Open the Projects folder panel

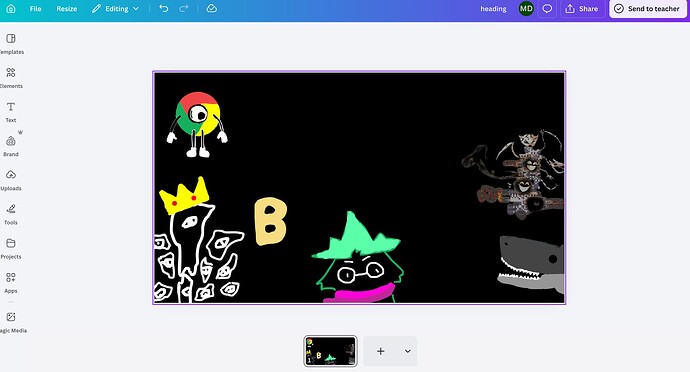(x=11, y=249)
